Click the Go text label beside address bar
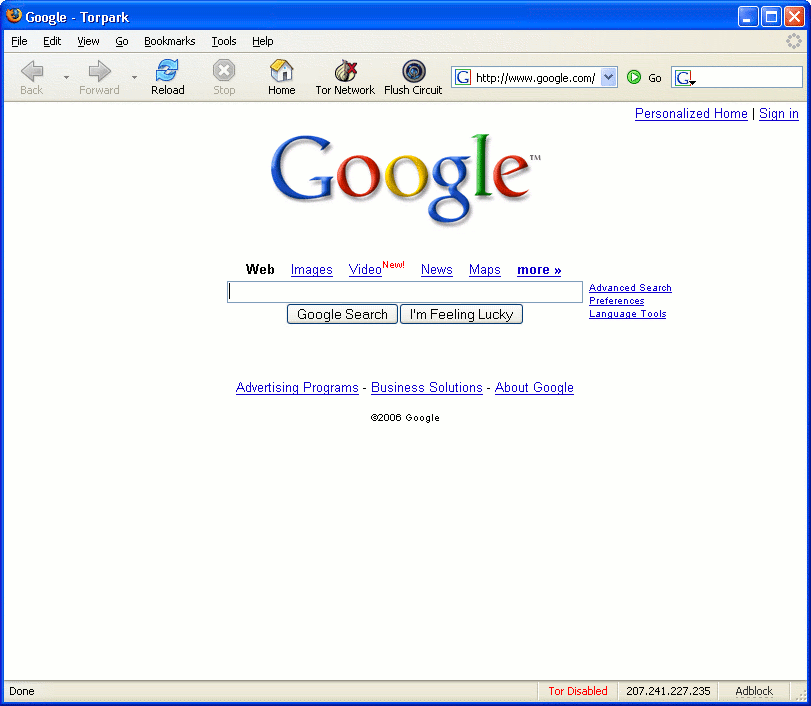 tap(655, 78)
